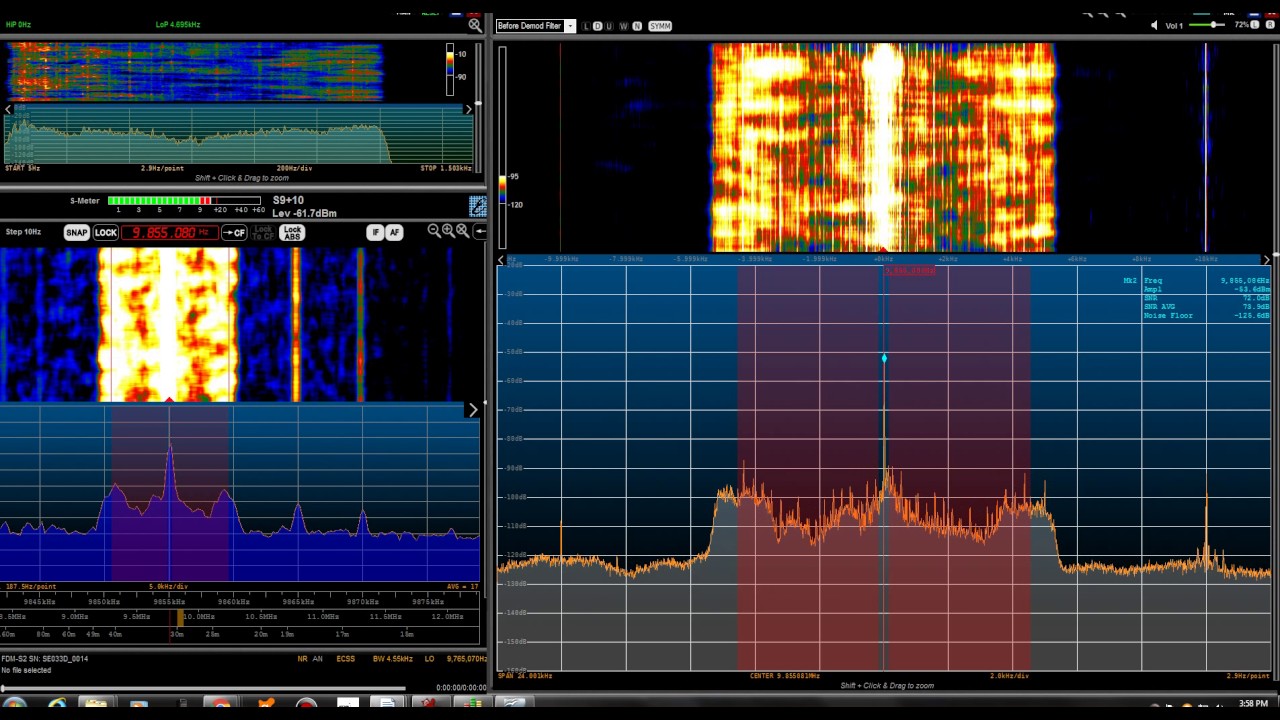The width and height of the screenshot is (1280, 720).
Task: Click the BW 4.55kHz status label
Action: click(392, 659)
